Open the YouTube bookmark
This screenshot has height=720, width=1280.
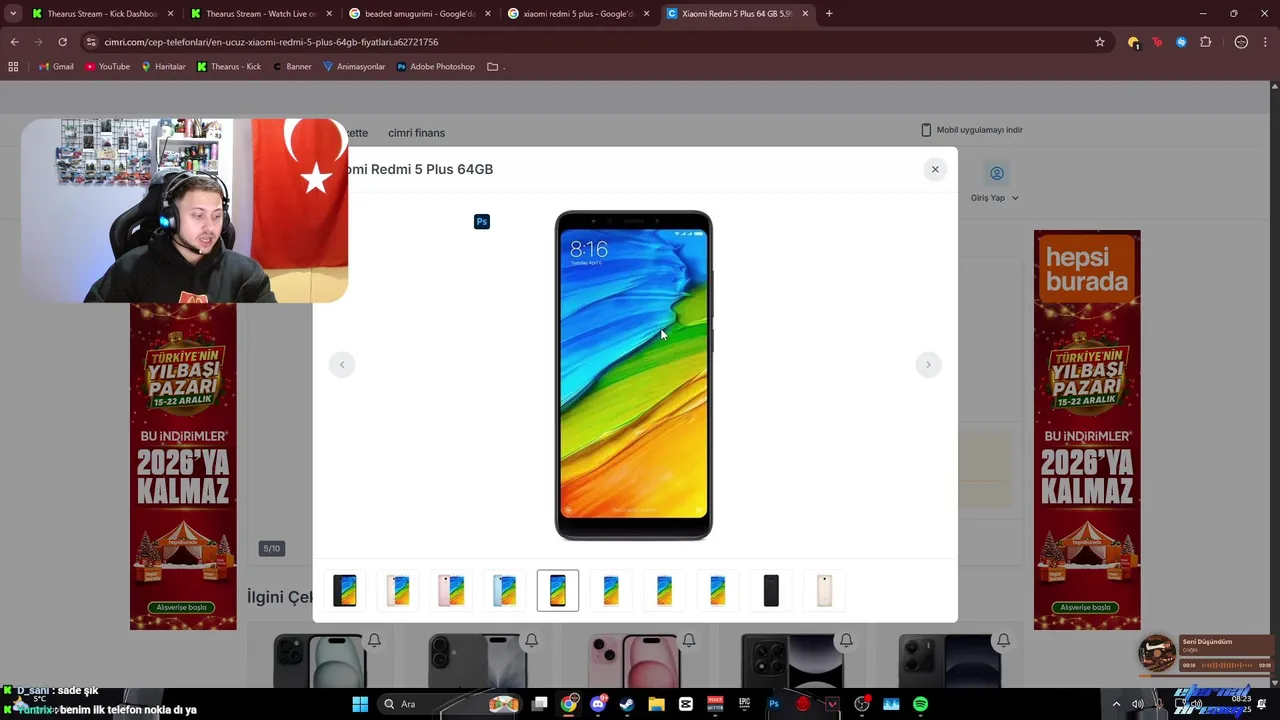pyautogui.click(x=107, y=67)
